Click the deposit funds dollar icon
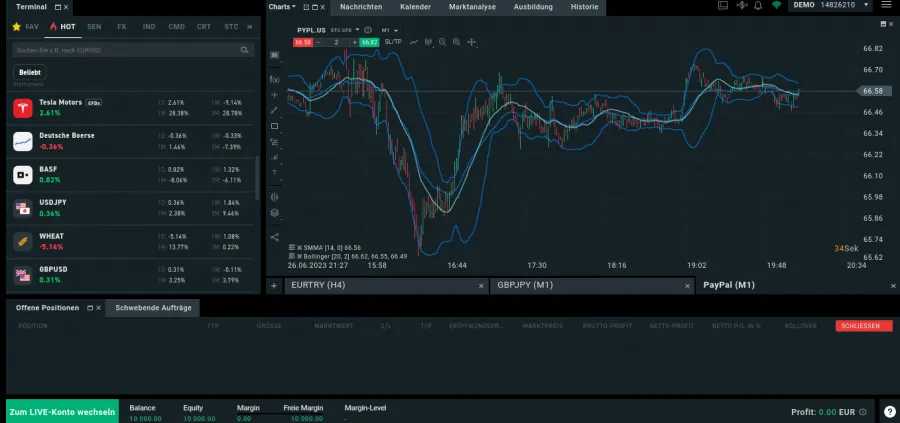 point(742,6)
